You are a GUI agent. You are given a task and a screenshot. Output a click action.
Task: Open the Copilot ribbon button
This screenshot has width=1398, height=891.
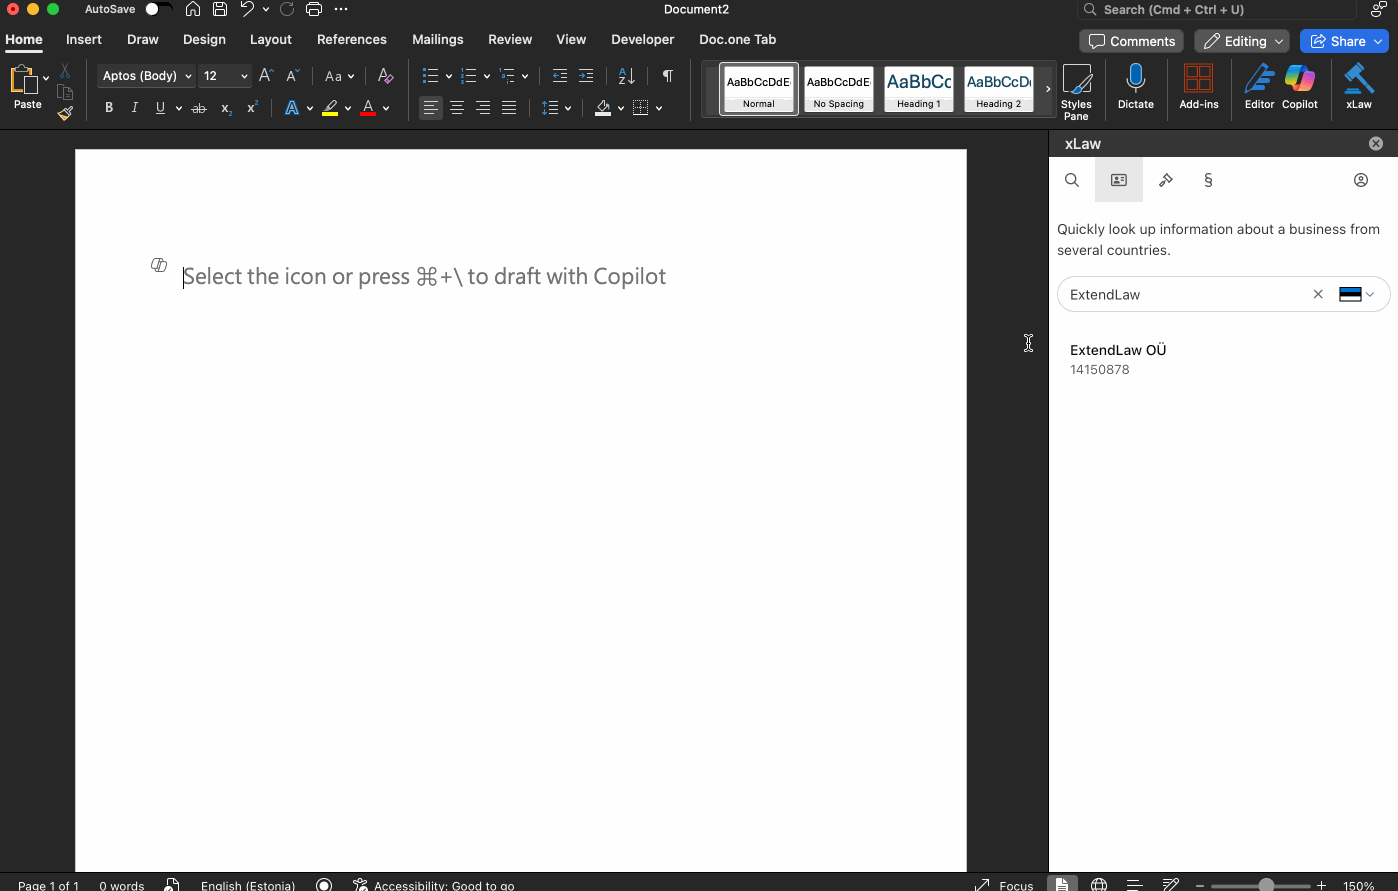1299,86
